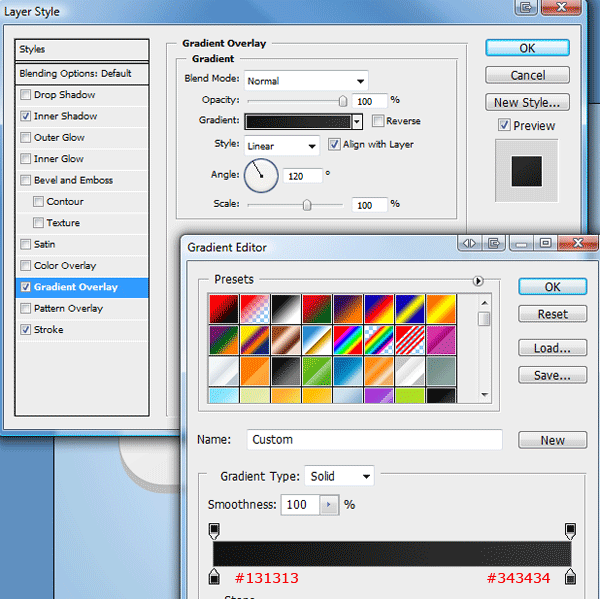Choose the solid magenta gradient preset
Viewport: 600px width, 599px height.
[441, 340]
